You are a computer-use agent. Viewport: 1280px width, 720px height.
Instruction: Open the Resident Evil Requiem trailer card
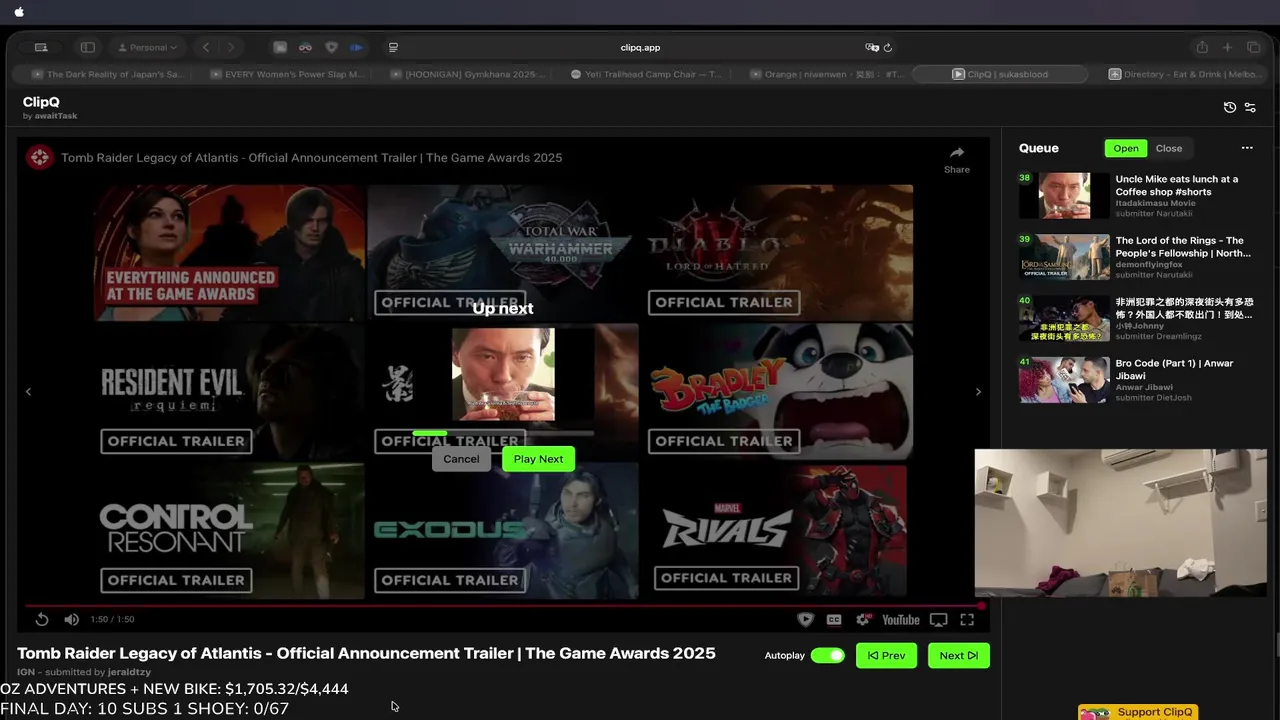click(230, 392)
